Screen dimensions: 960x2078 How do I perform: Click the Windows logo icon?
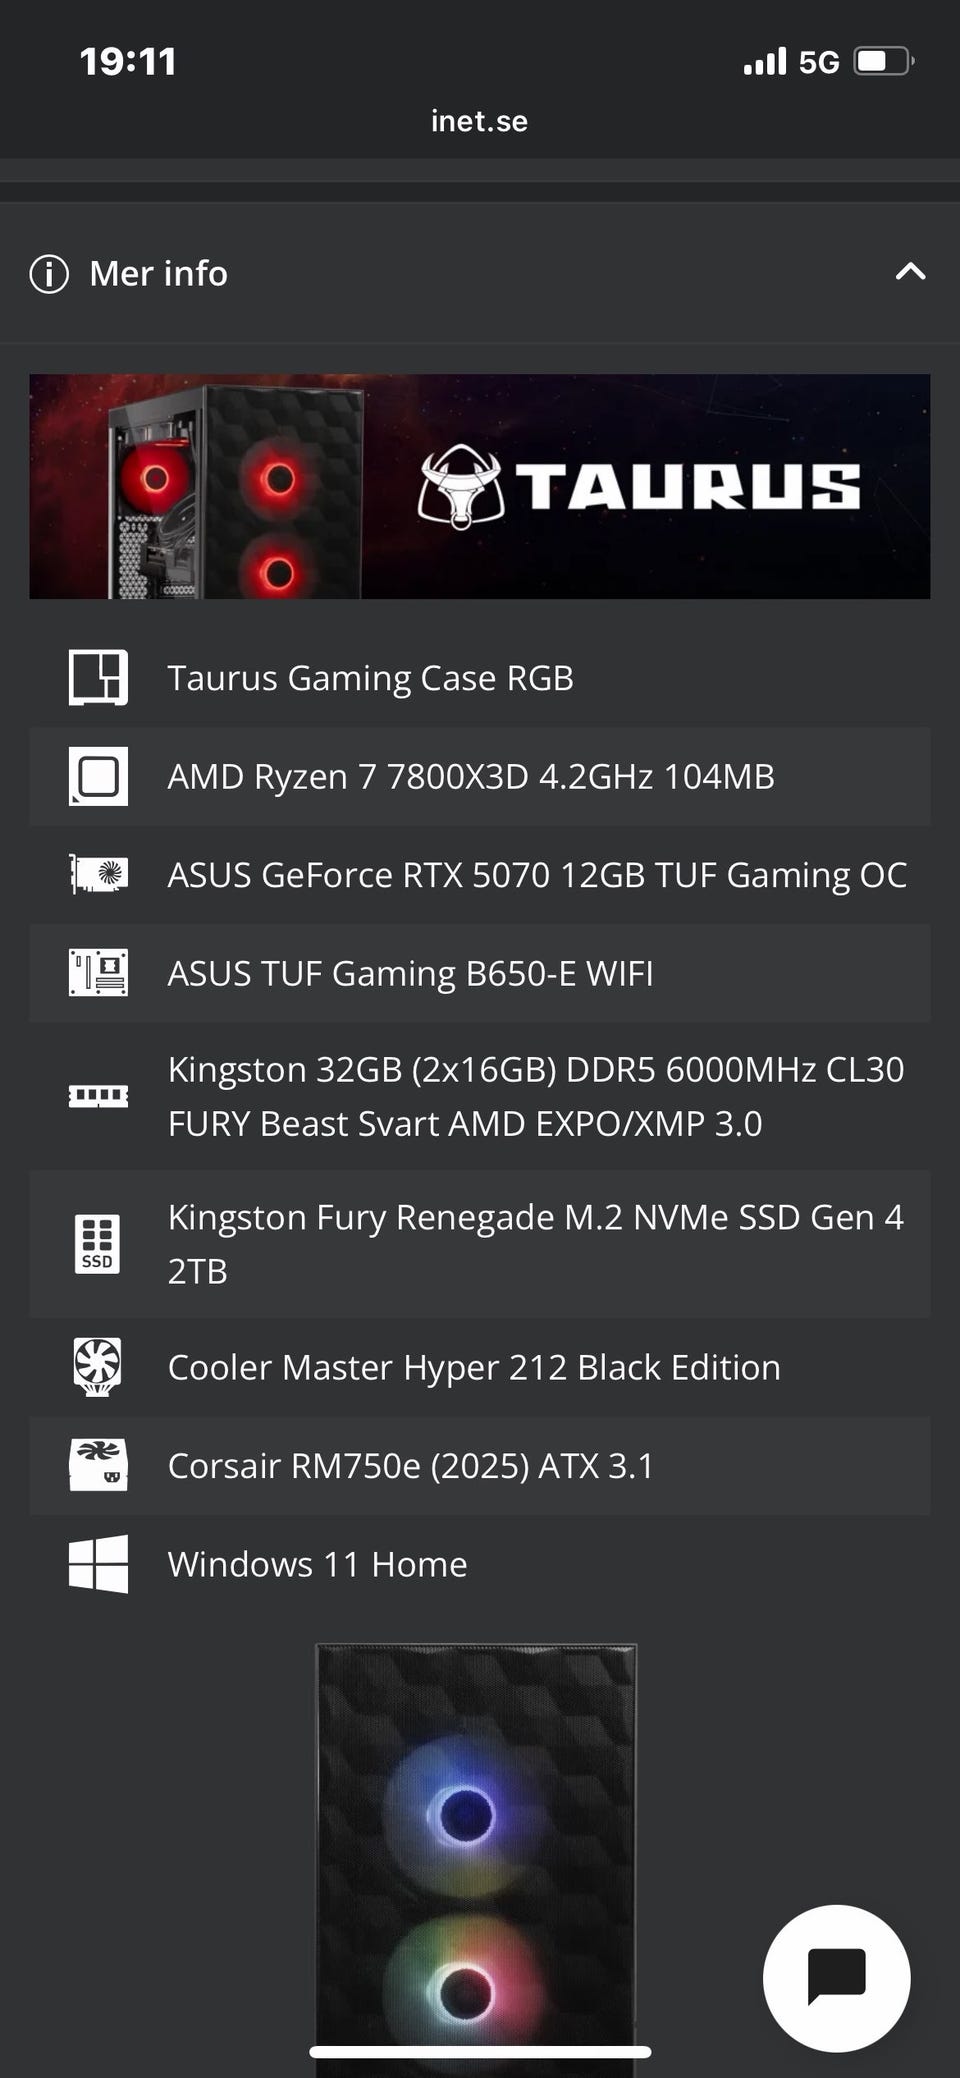98,1563
